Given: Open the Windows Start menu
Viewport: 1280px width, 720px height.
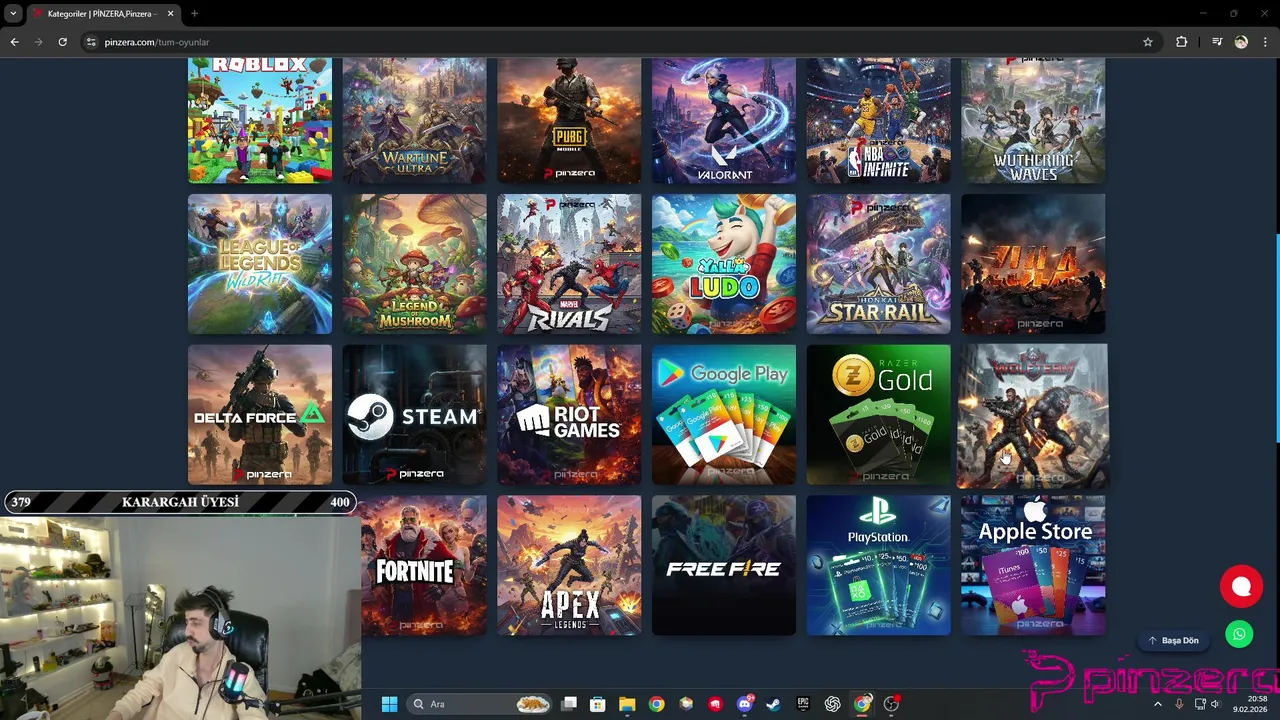Looking at the screenshot, I should point(389,704).
